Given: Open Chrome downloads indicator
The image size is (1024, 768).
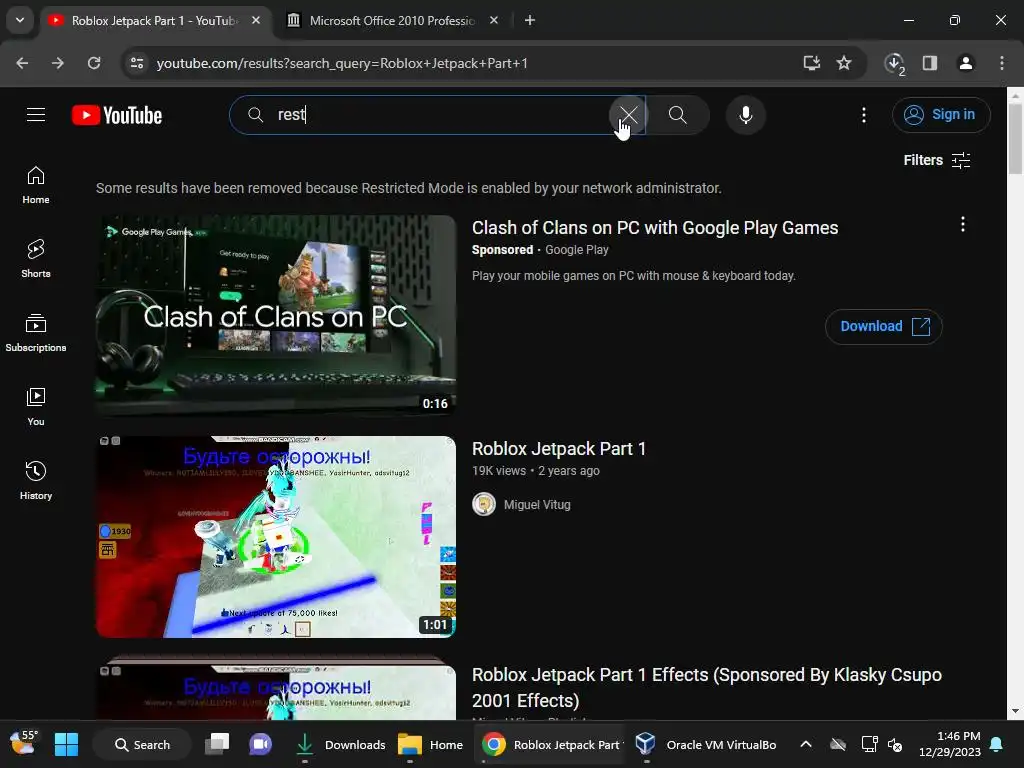Looking at the screenshot, I should click(x=894, y=63).
